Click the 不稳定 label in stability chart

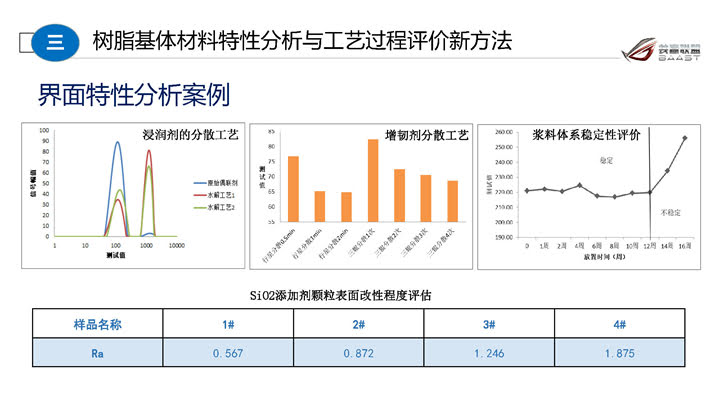coord(670,213)
